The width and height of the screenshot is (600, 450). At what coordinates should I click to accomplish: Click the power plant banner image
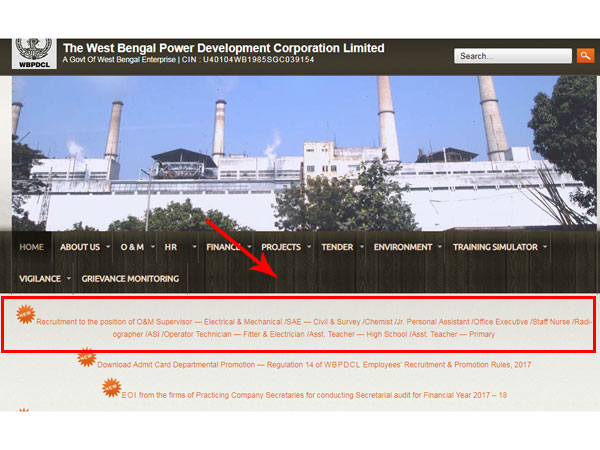tap(304, 153)
